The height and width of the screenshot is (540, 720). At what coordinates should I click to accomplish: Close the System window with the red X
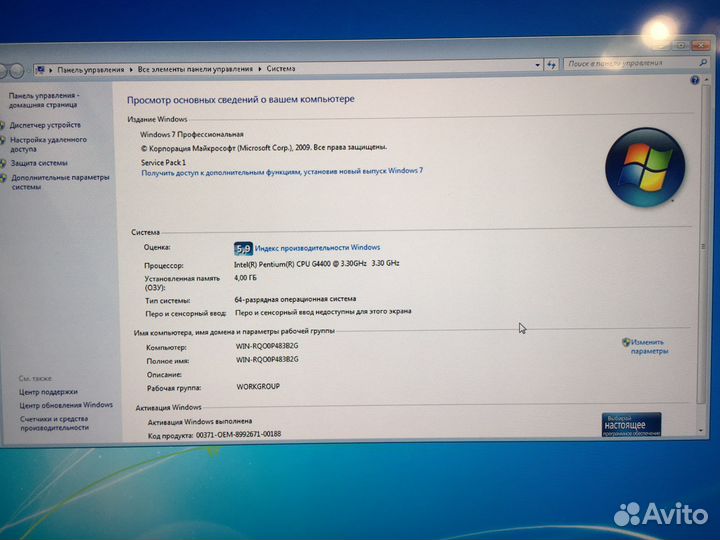(x=700, y=45)
